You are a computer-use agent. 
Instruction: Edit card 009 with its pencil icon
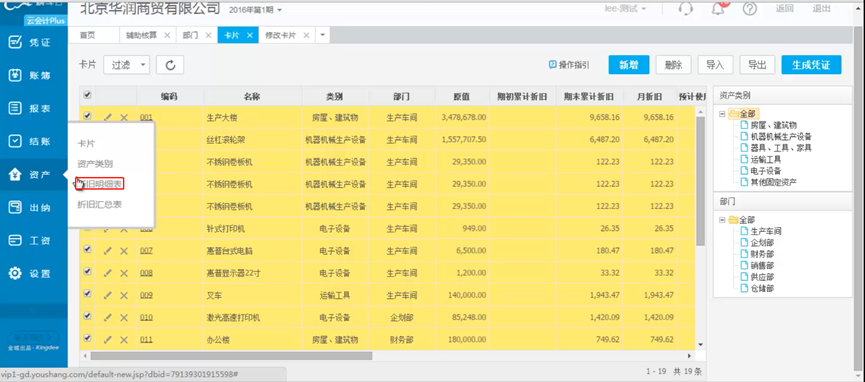pyautogui.click(x=108, y=295)
